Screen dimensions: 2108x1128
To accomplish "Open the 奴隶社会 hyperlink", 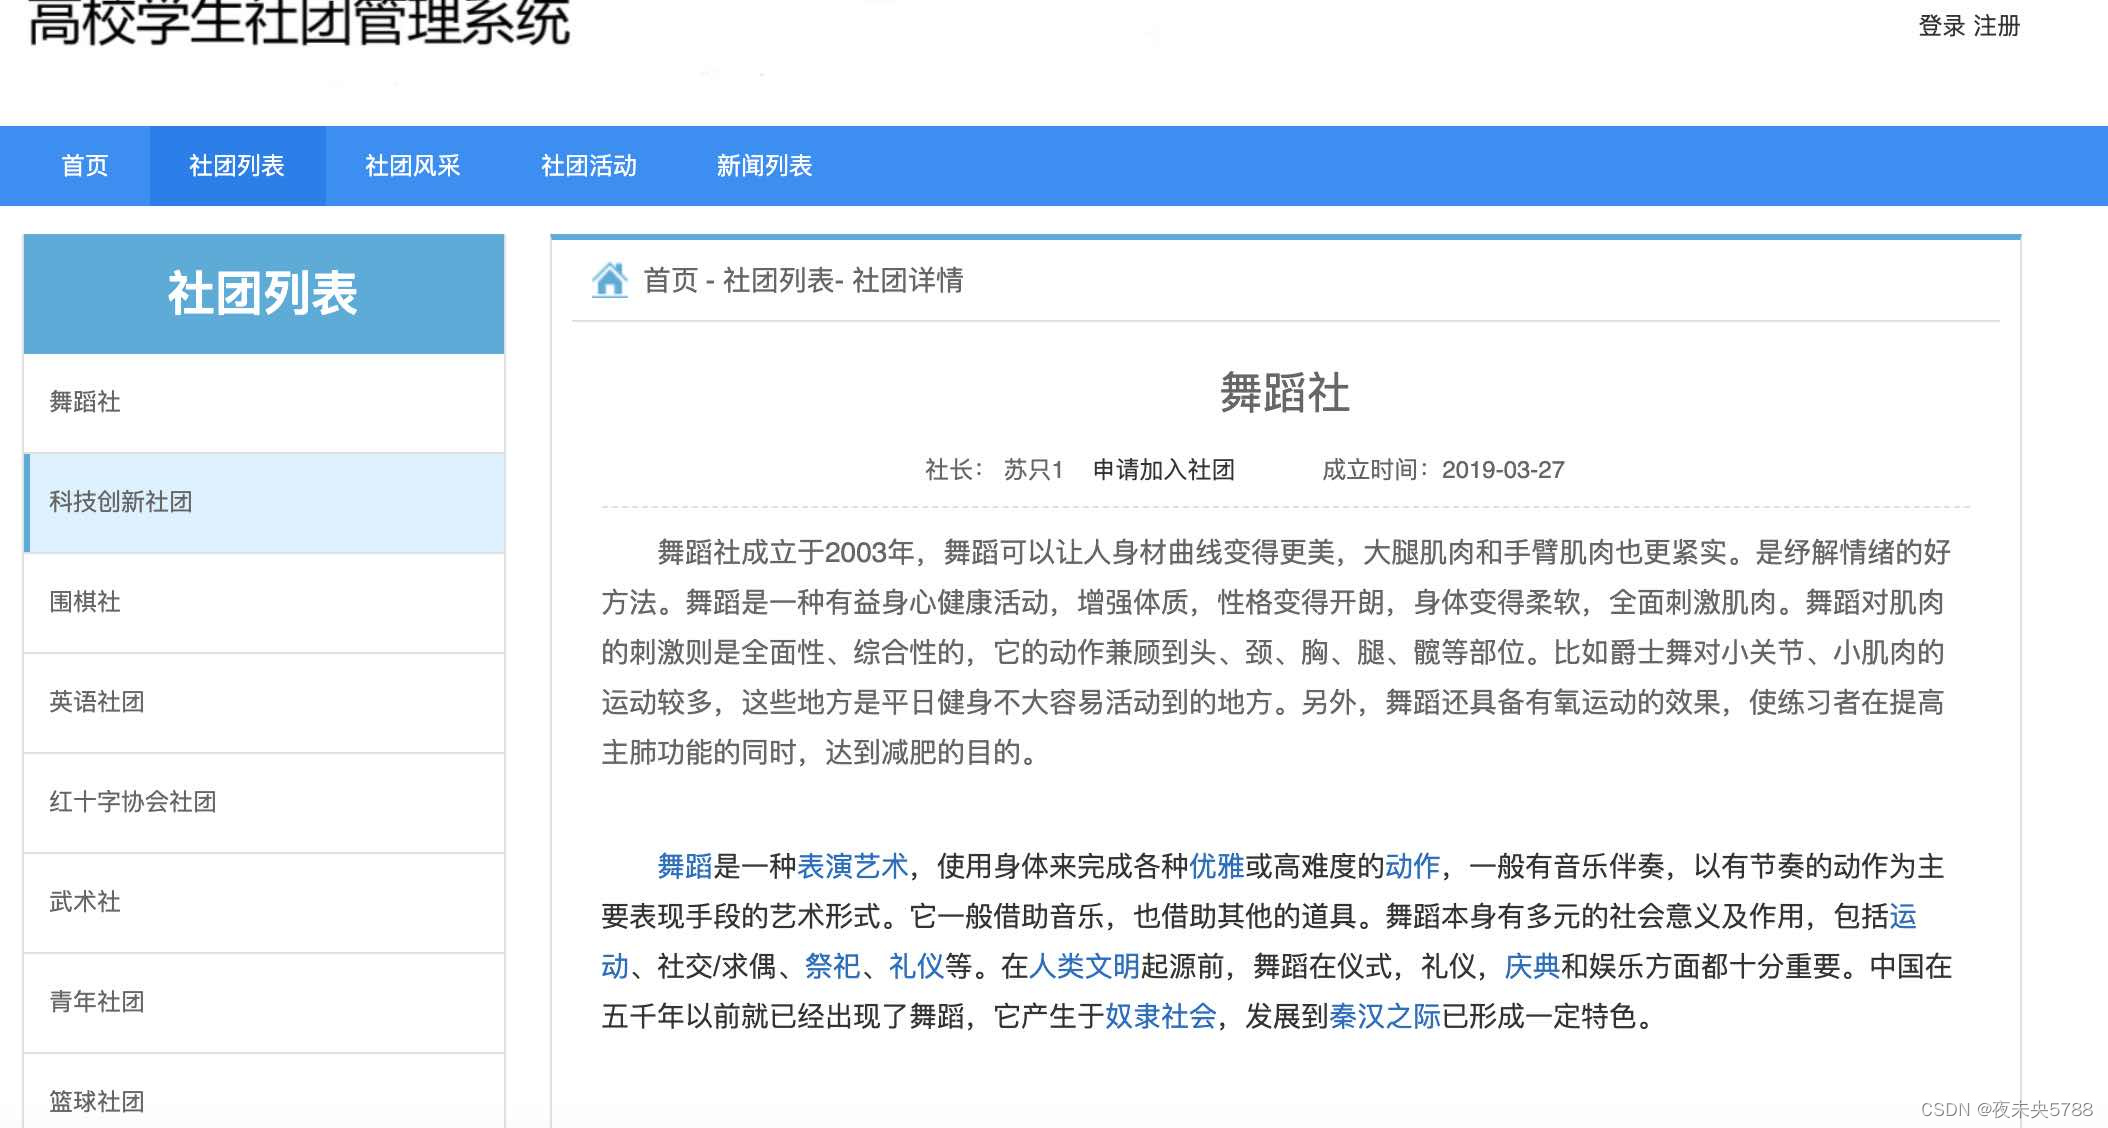I will (1161, 1016).
